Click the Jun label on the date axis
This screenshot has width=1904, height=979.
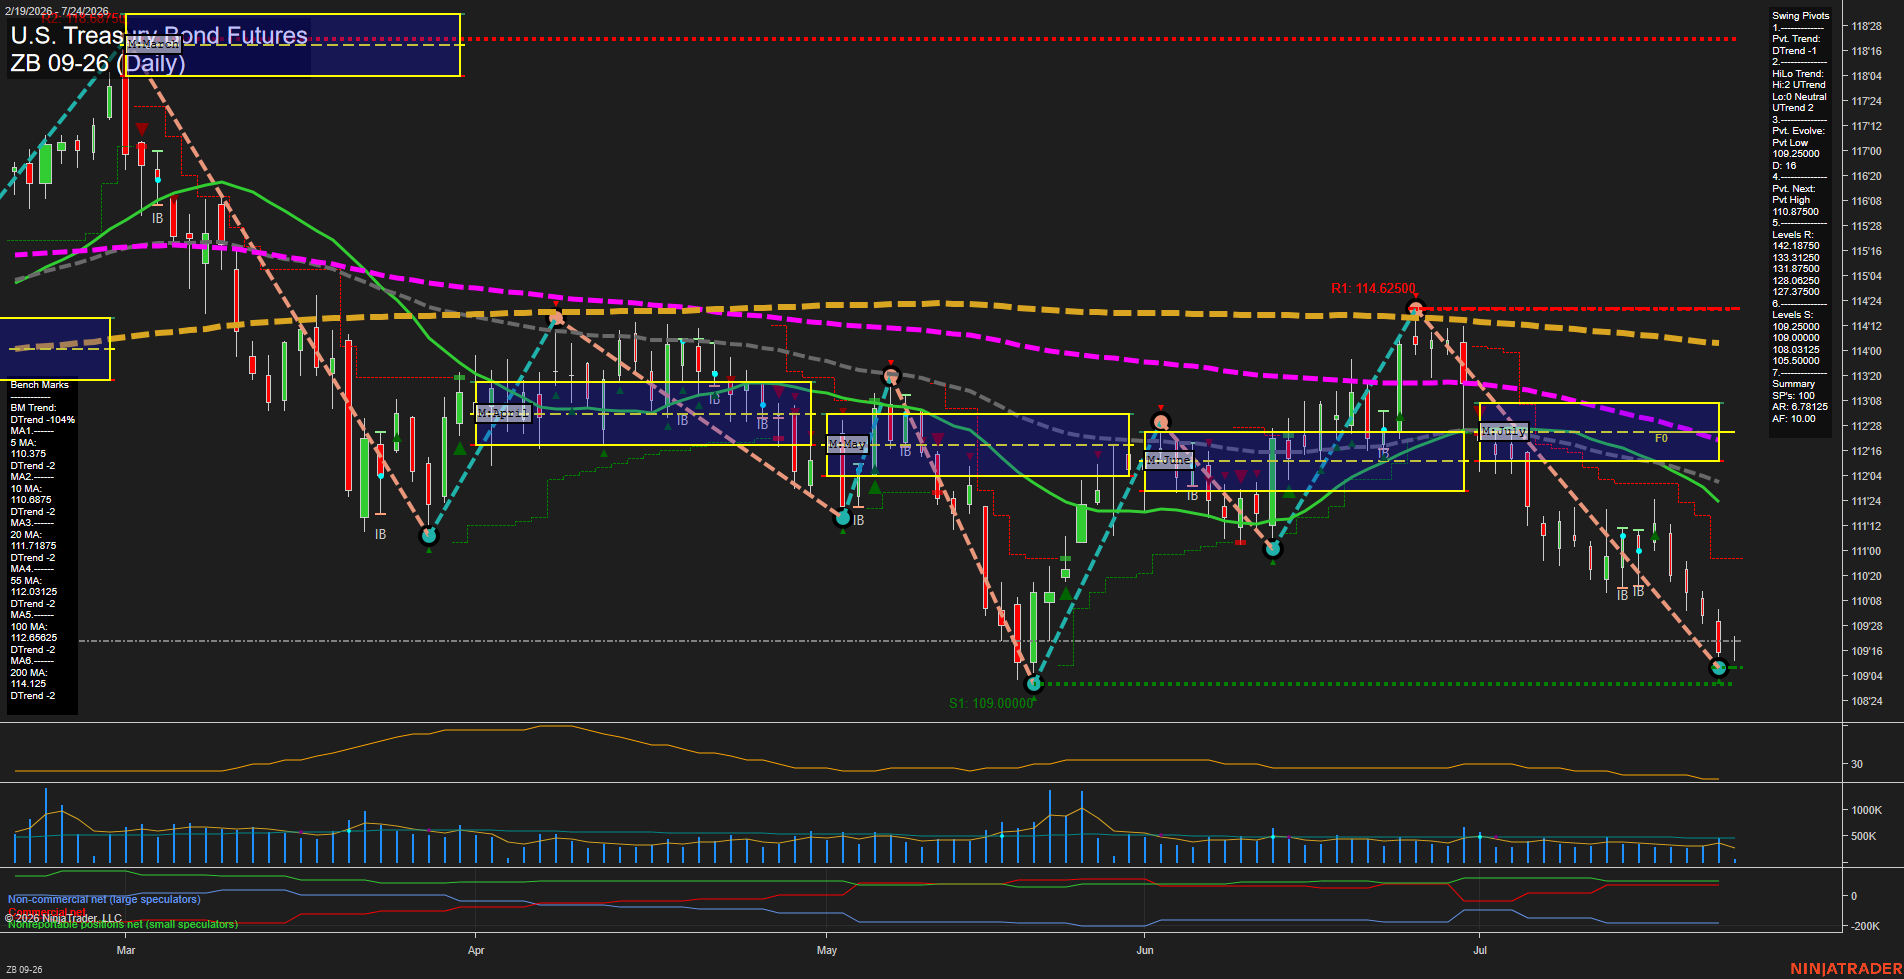pyautogui.click(x=1145, y=950)
